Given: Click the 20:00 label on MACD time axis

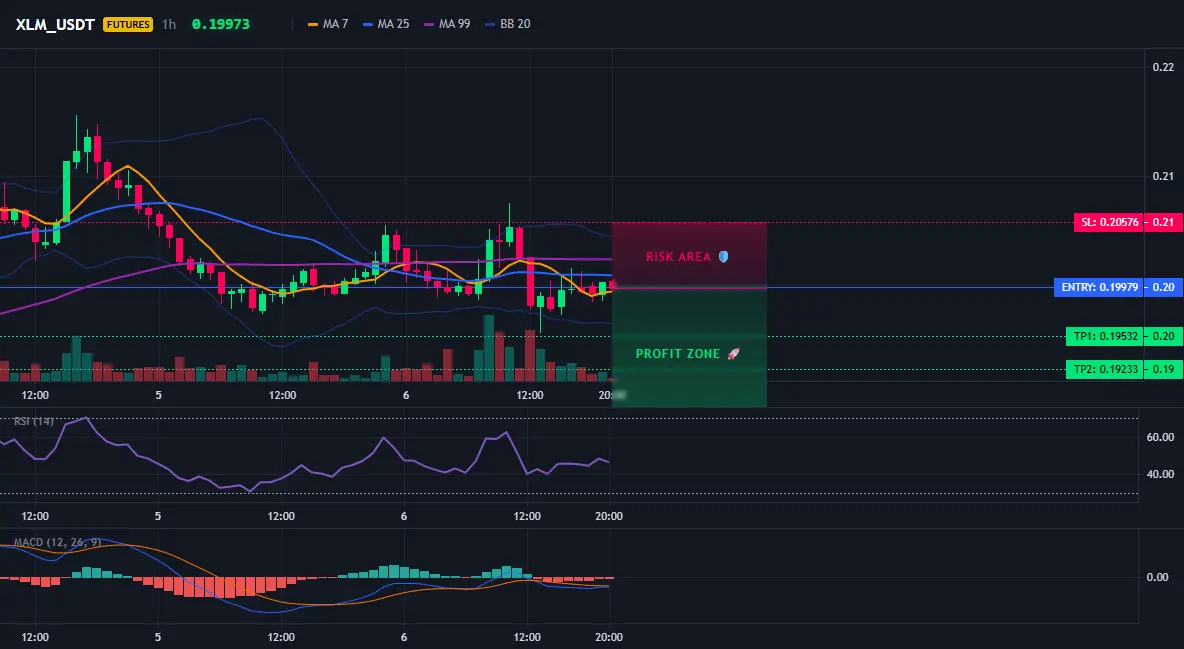Looking at the screenshot, I should (609, 637).
